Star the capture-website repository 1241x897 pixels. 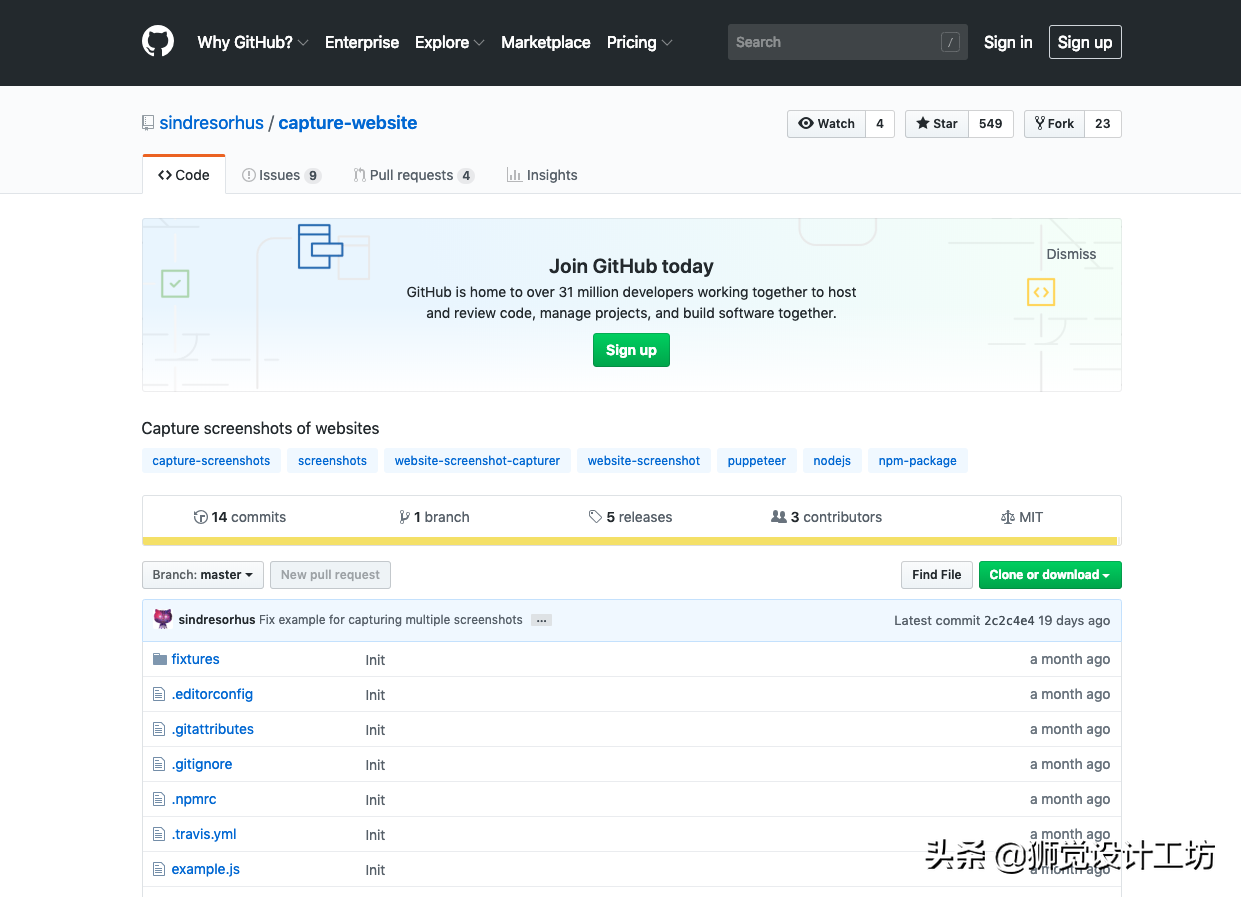point(937,124)
